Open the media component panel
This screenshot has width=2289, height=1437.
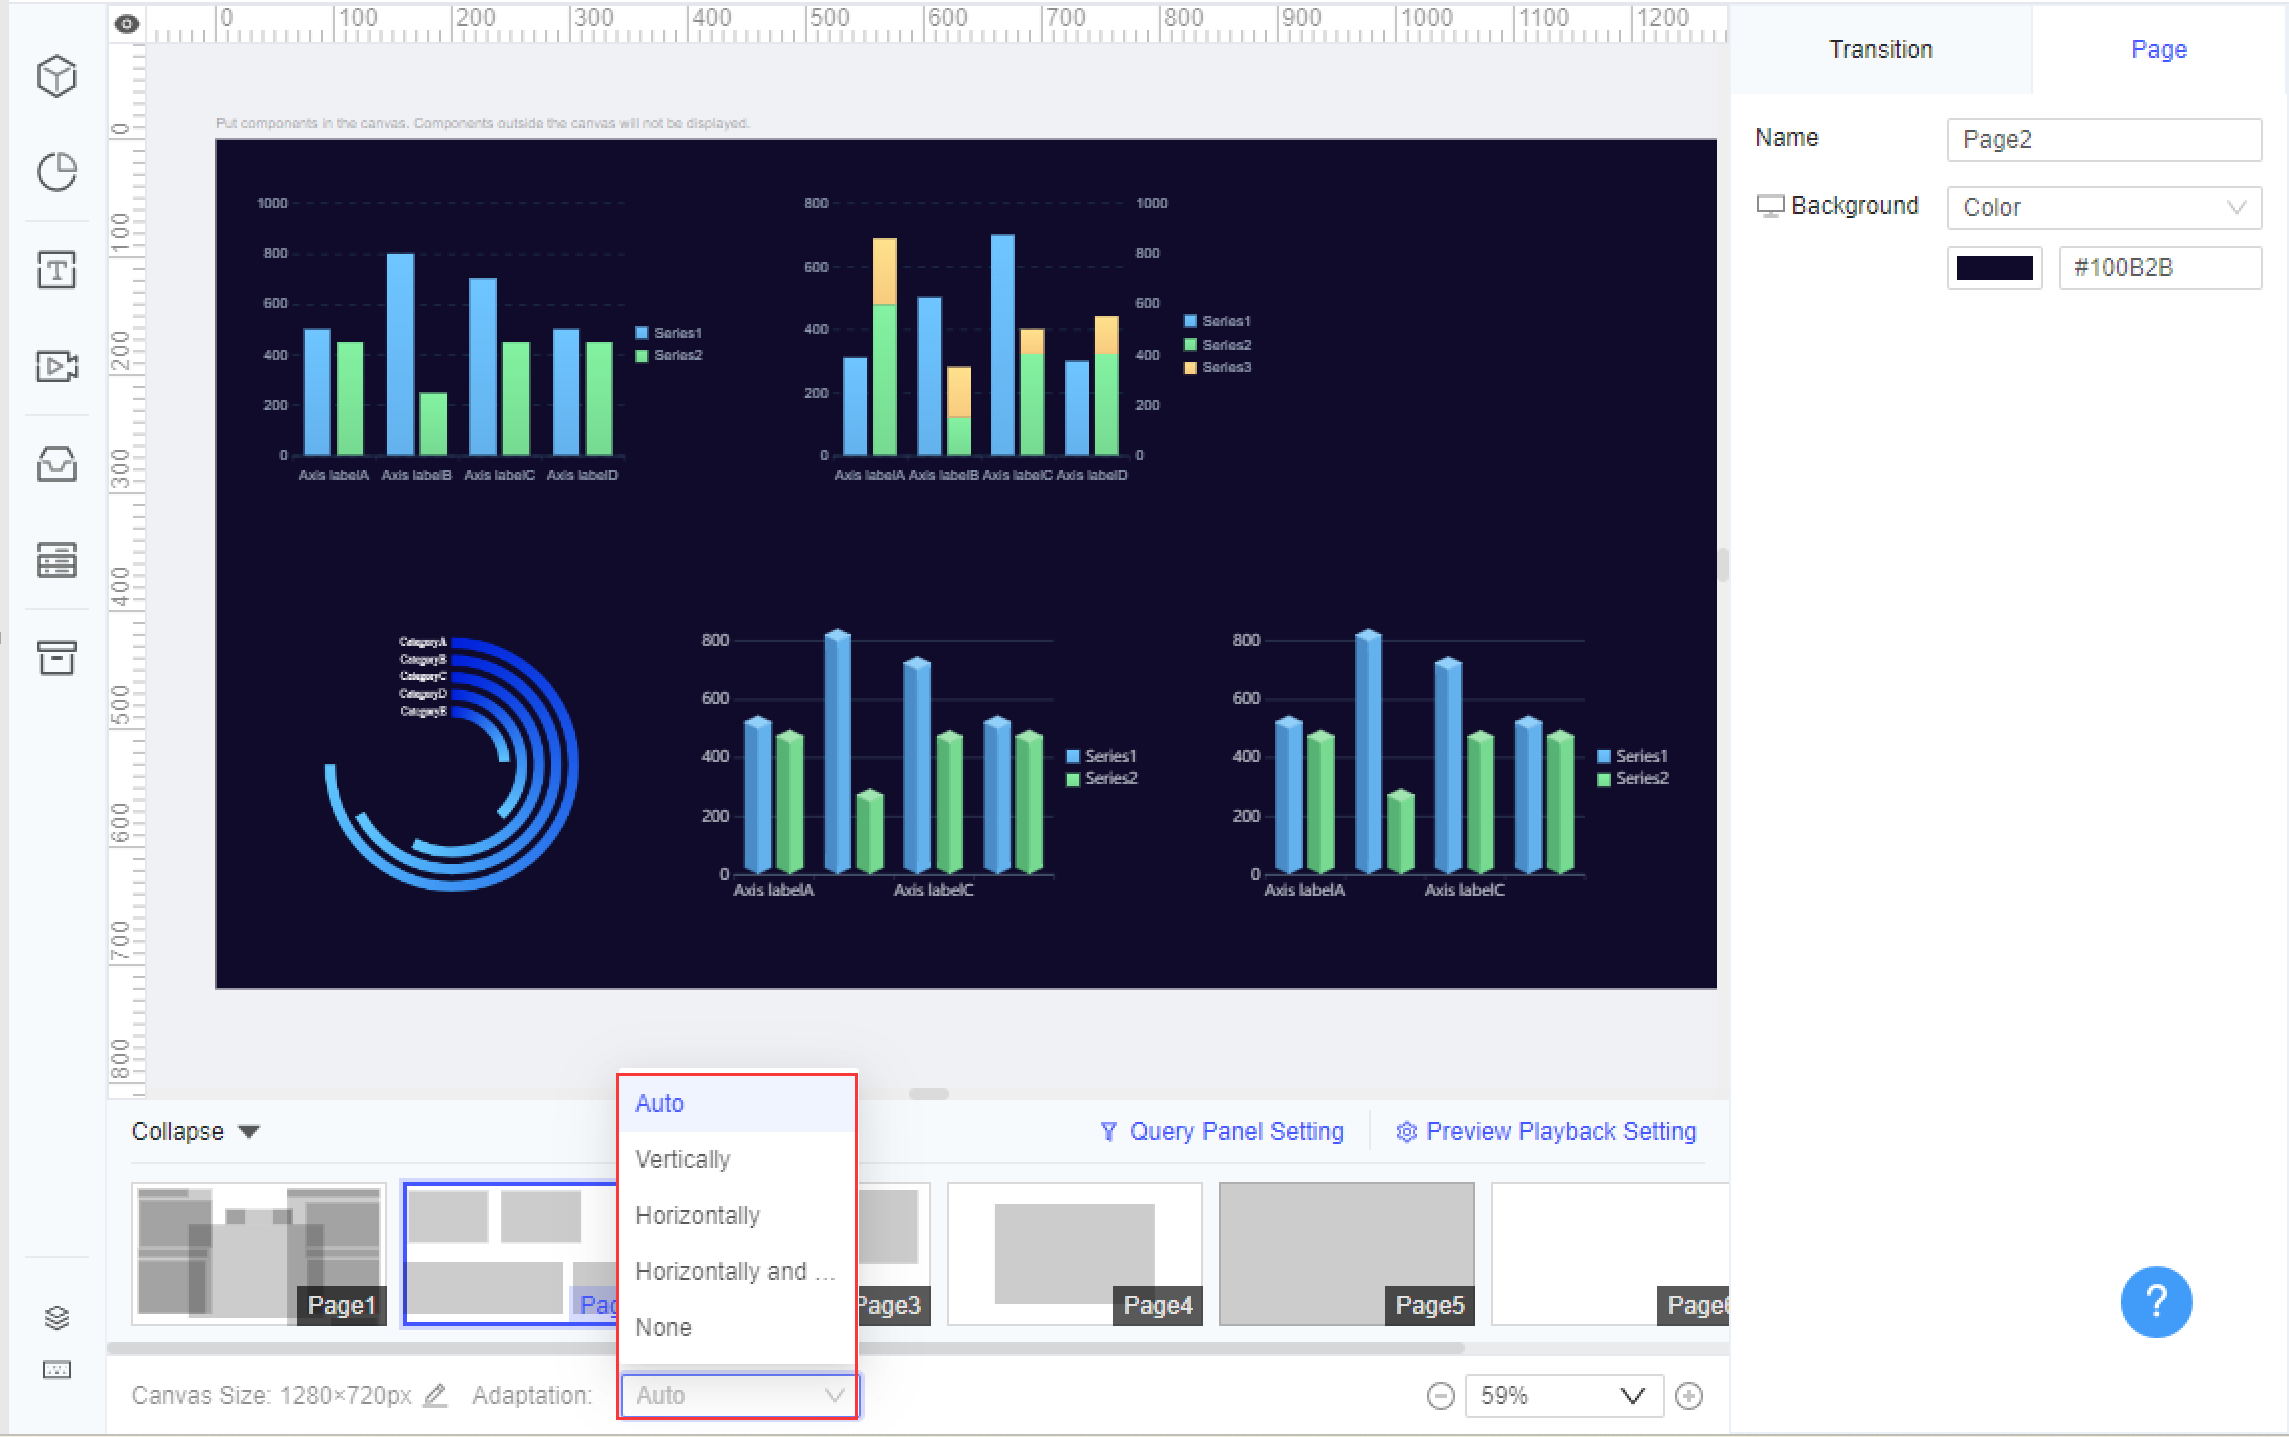pyautogui.click(x=56, y=366)
